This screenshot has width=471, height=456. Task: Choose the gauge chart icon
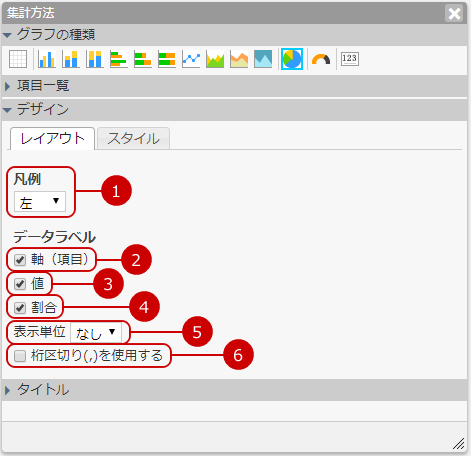tap(321, 59)
